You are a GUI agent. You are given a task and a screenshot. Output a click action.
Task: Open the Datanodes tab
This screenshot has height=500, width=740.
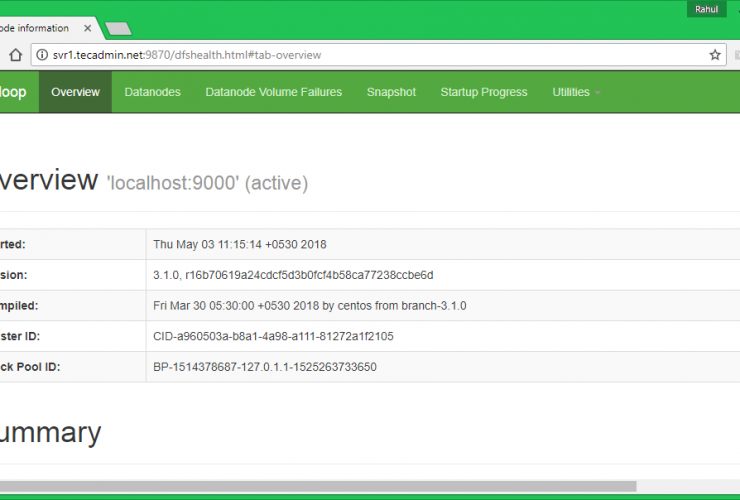(152, 92)
